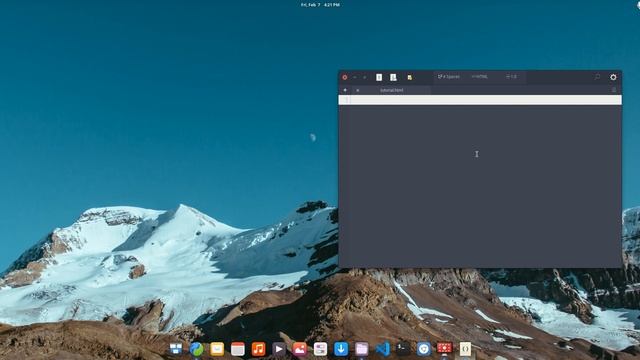Click the Code editor braces icon in the dock
640x360 pixels.
tap(465, 349)
